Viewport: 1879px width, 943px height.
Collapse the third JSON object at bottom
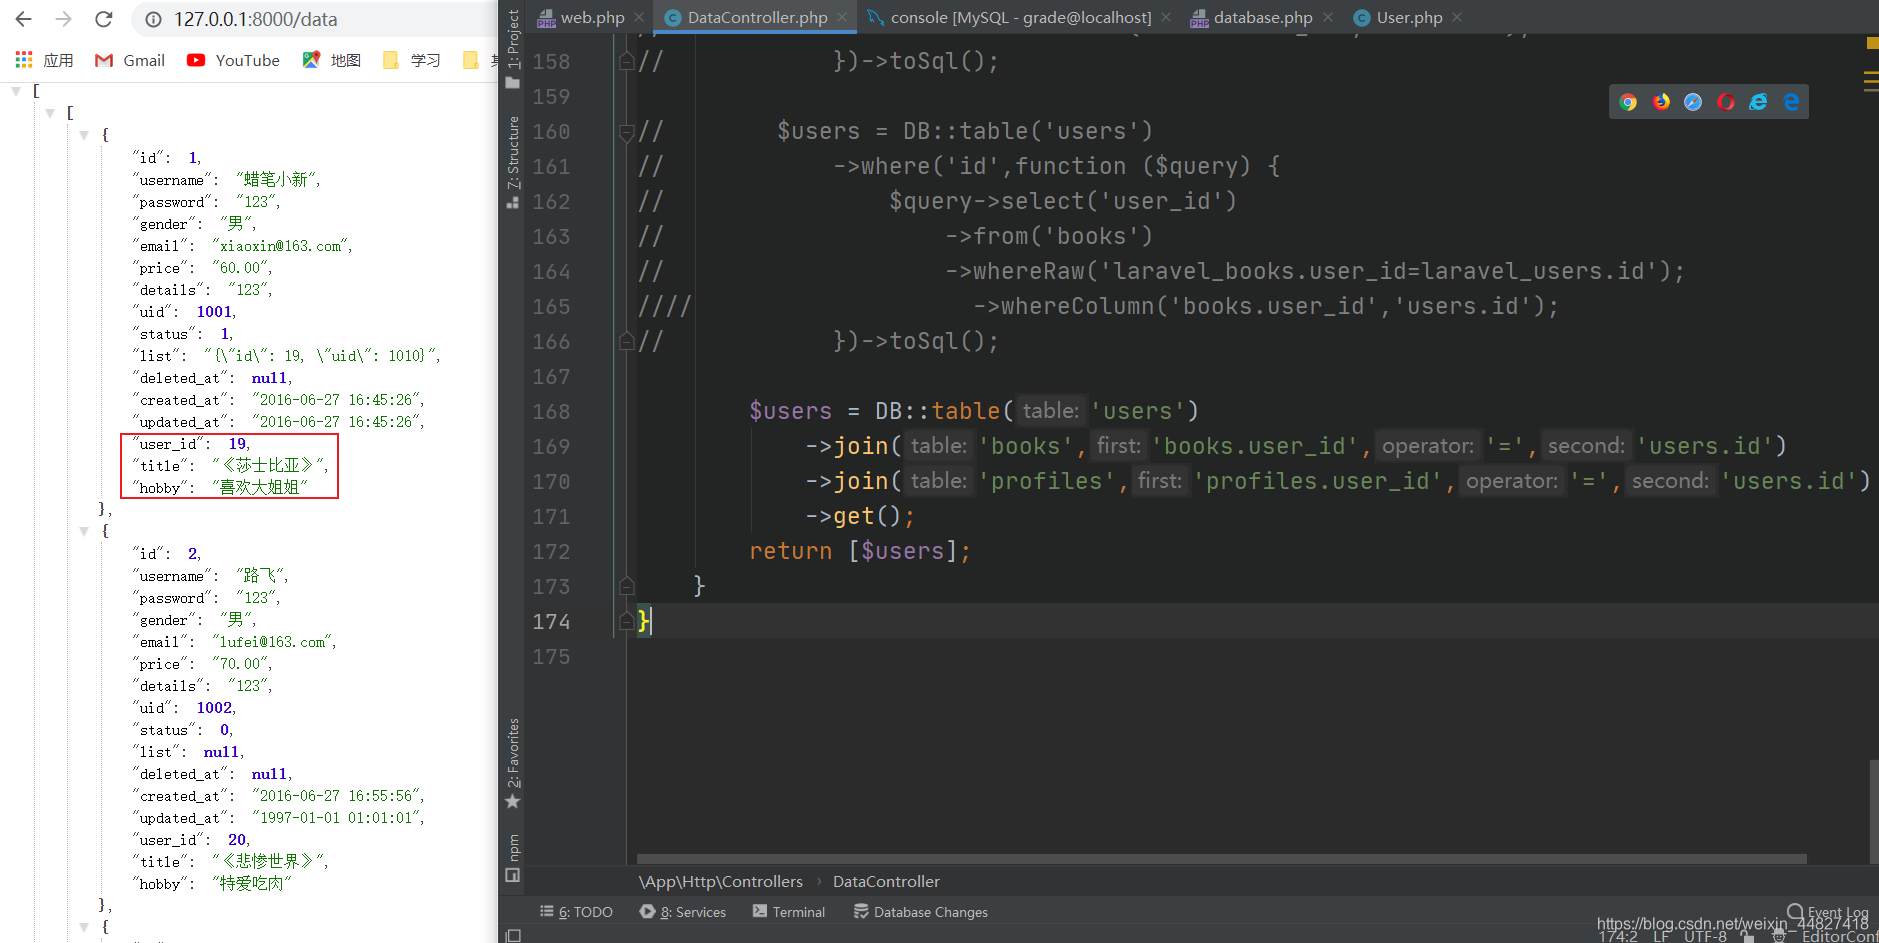point(84,927)
